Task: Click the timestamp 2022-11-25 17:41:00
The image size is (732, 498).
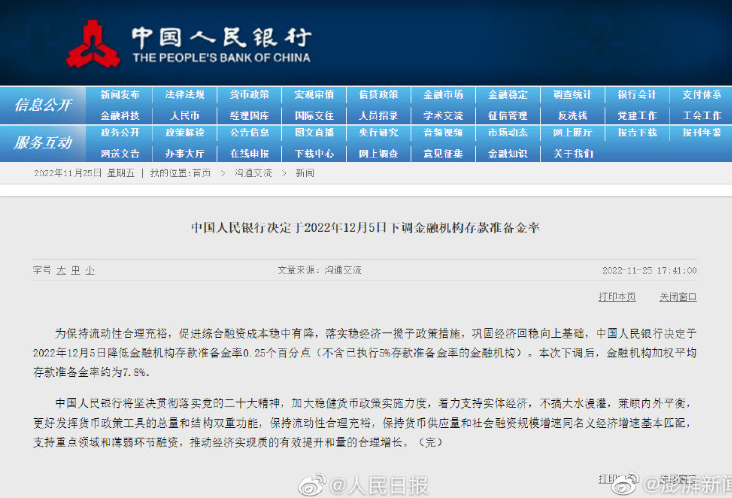Action: [x=649, y=270]
